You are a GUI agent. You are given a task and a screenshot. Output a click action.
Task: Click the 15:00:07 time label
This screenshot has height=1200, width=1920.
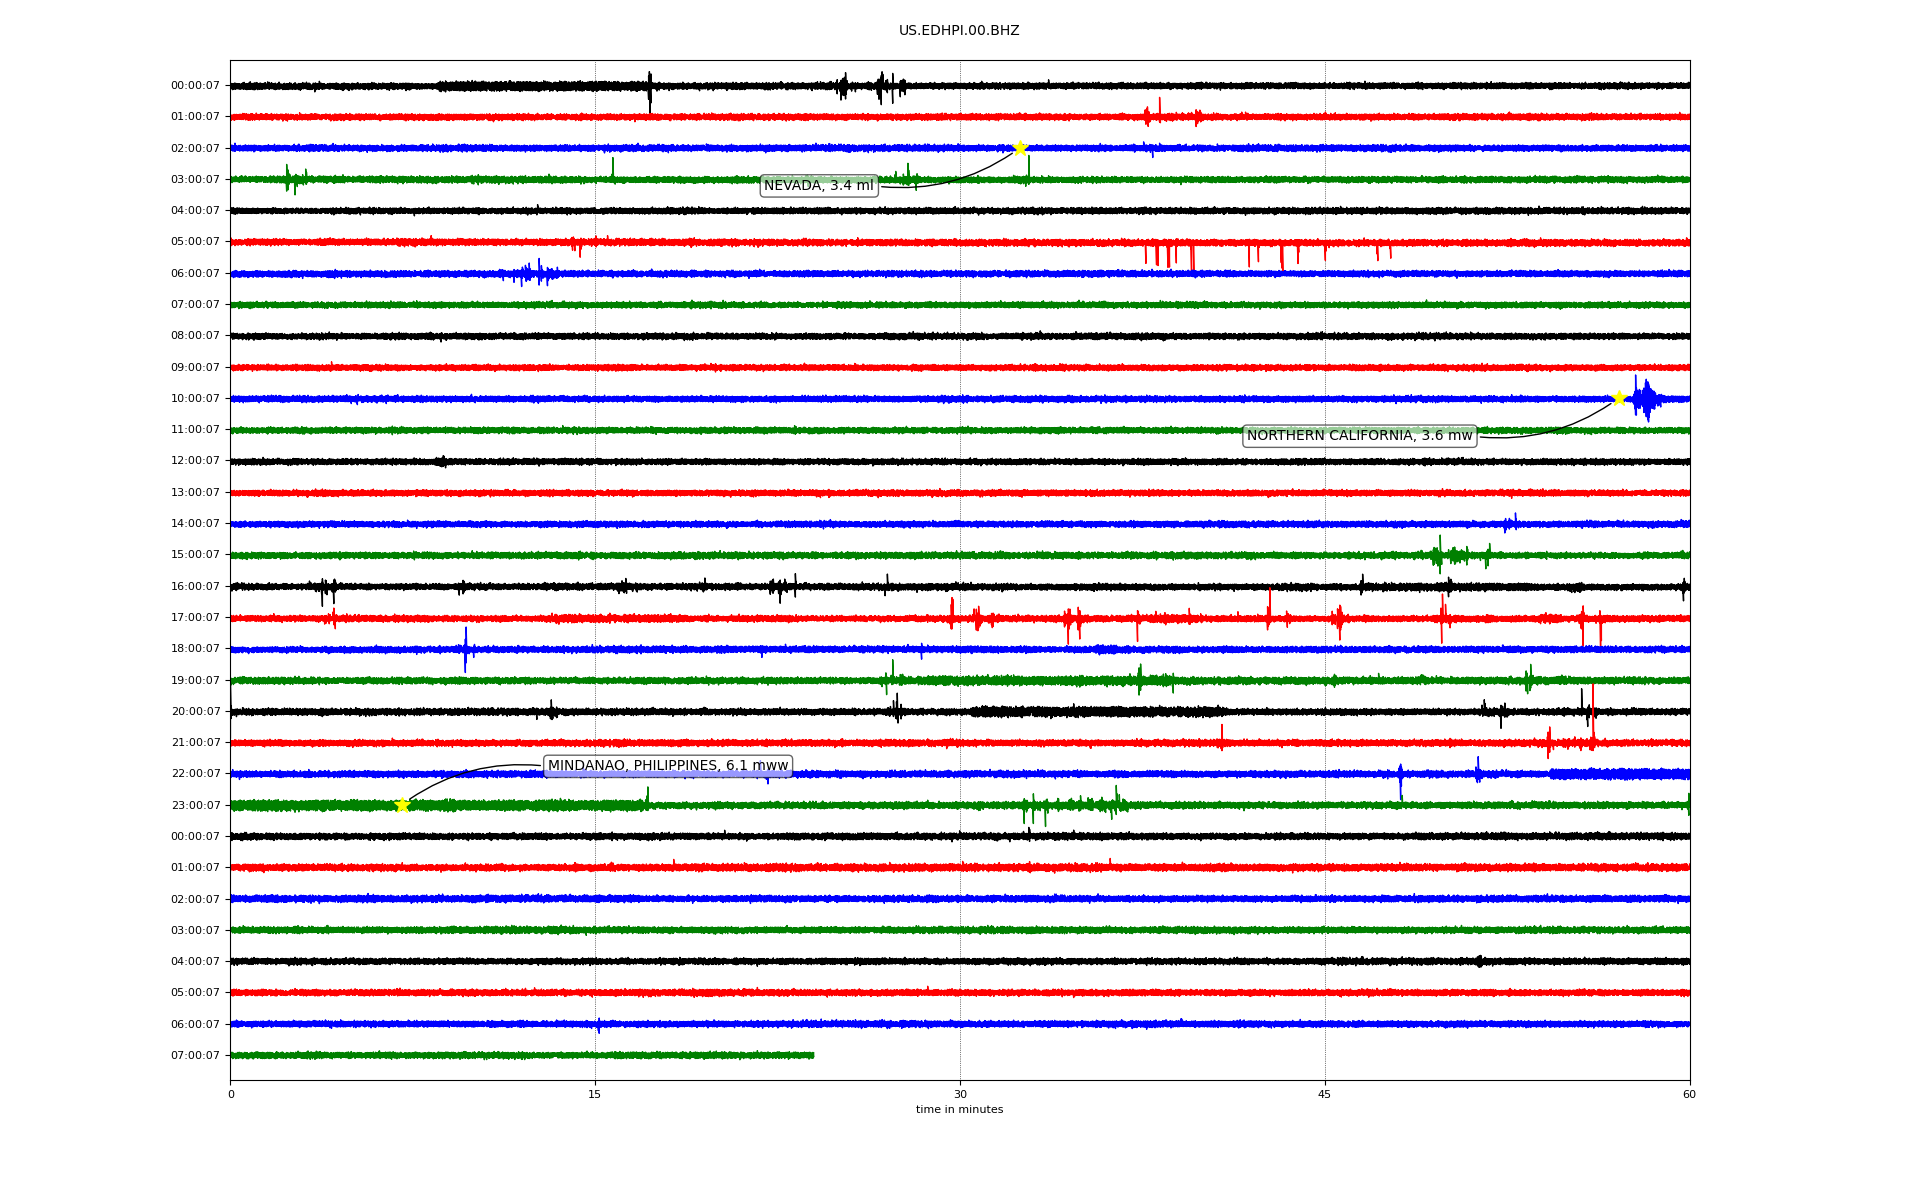195,555
